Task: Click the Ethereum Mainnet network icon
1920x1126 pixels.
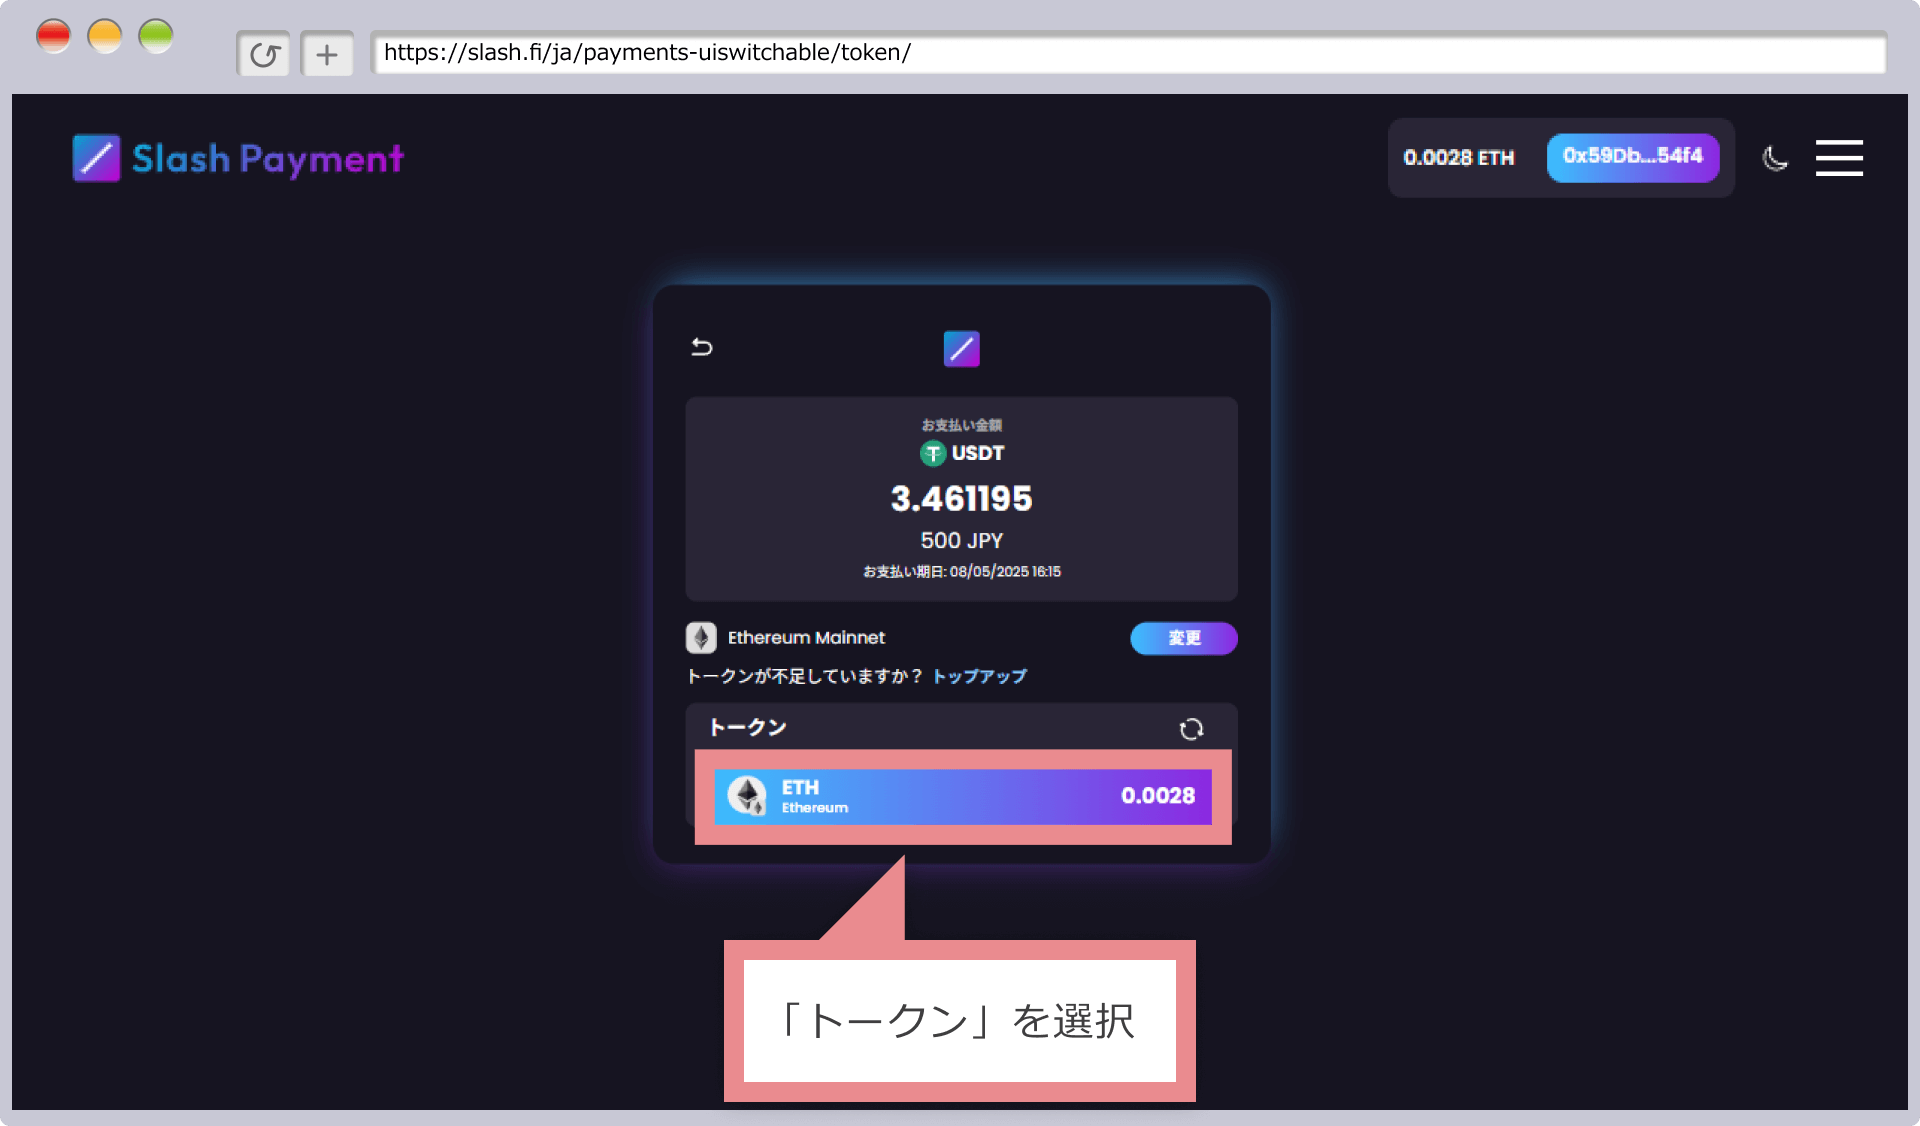Action: click(x=701, y=637)
